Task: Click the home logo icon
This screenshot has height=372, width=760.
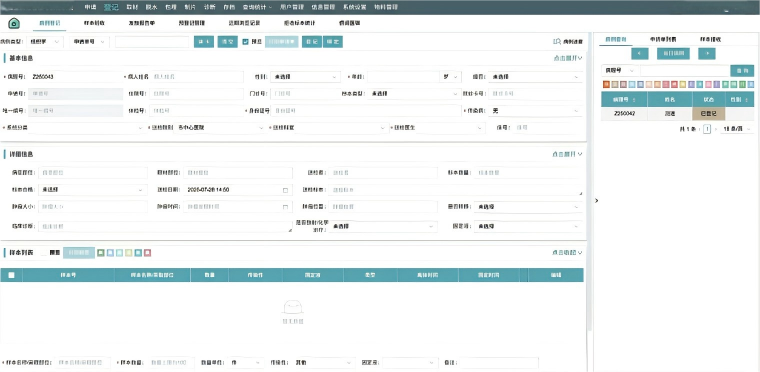Action: click(14, 23)
